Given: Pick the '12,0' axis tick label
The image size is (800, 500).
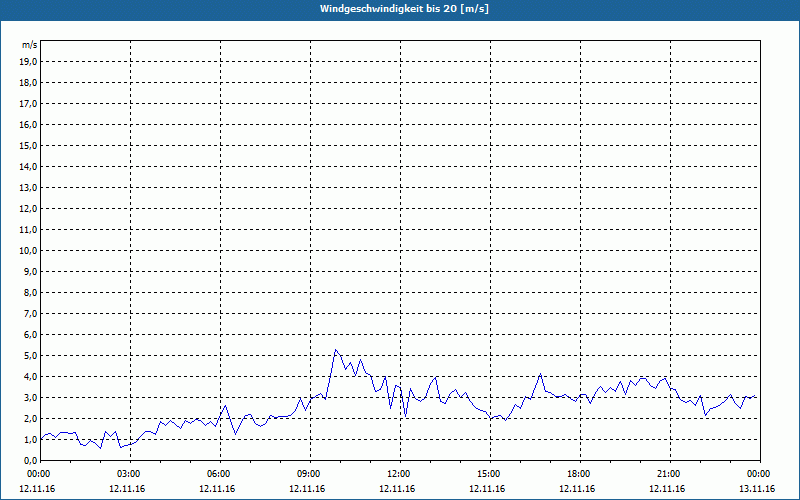Looking at the screenshot, I should point(29,208).
